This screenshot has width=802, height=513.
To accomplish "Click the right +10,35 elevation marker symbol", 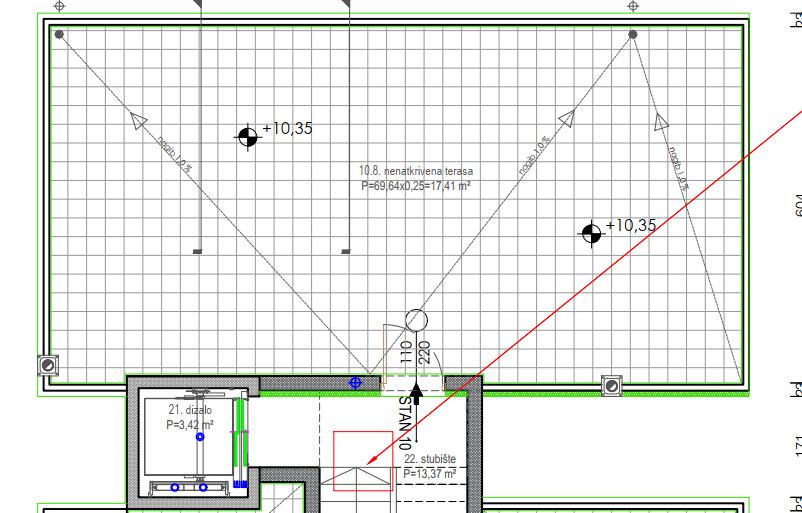I will tap(592, 234).
